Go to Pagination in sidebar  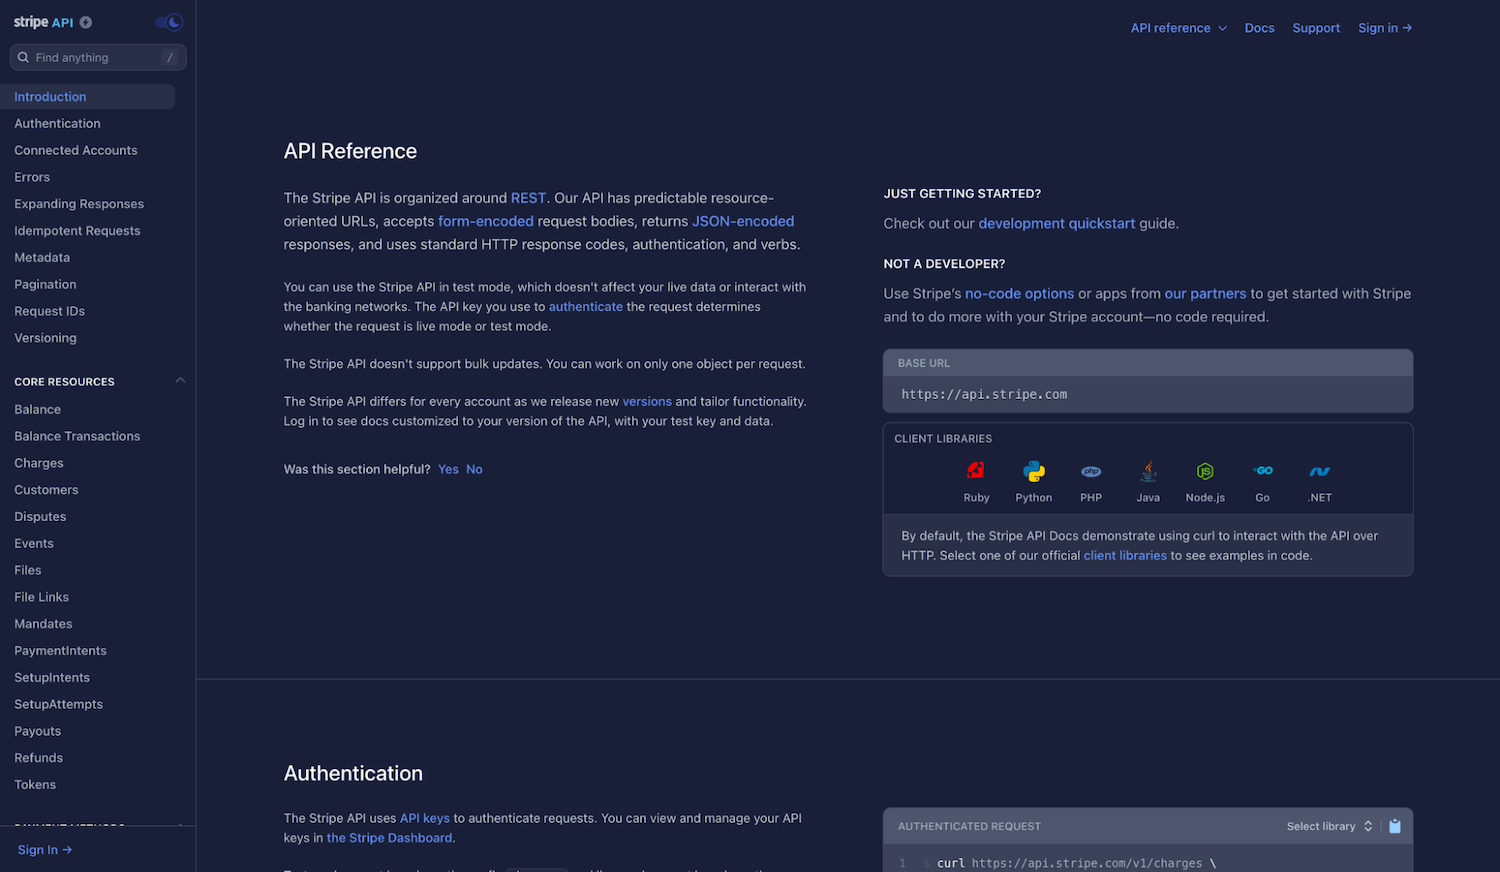coord(45,284)
